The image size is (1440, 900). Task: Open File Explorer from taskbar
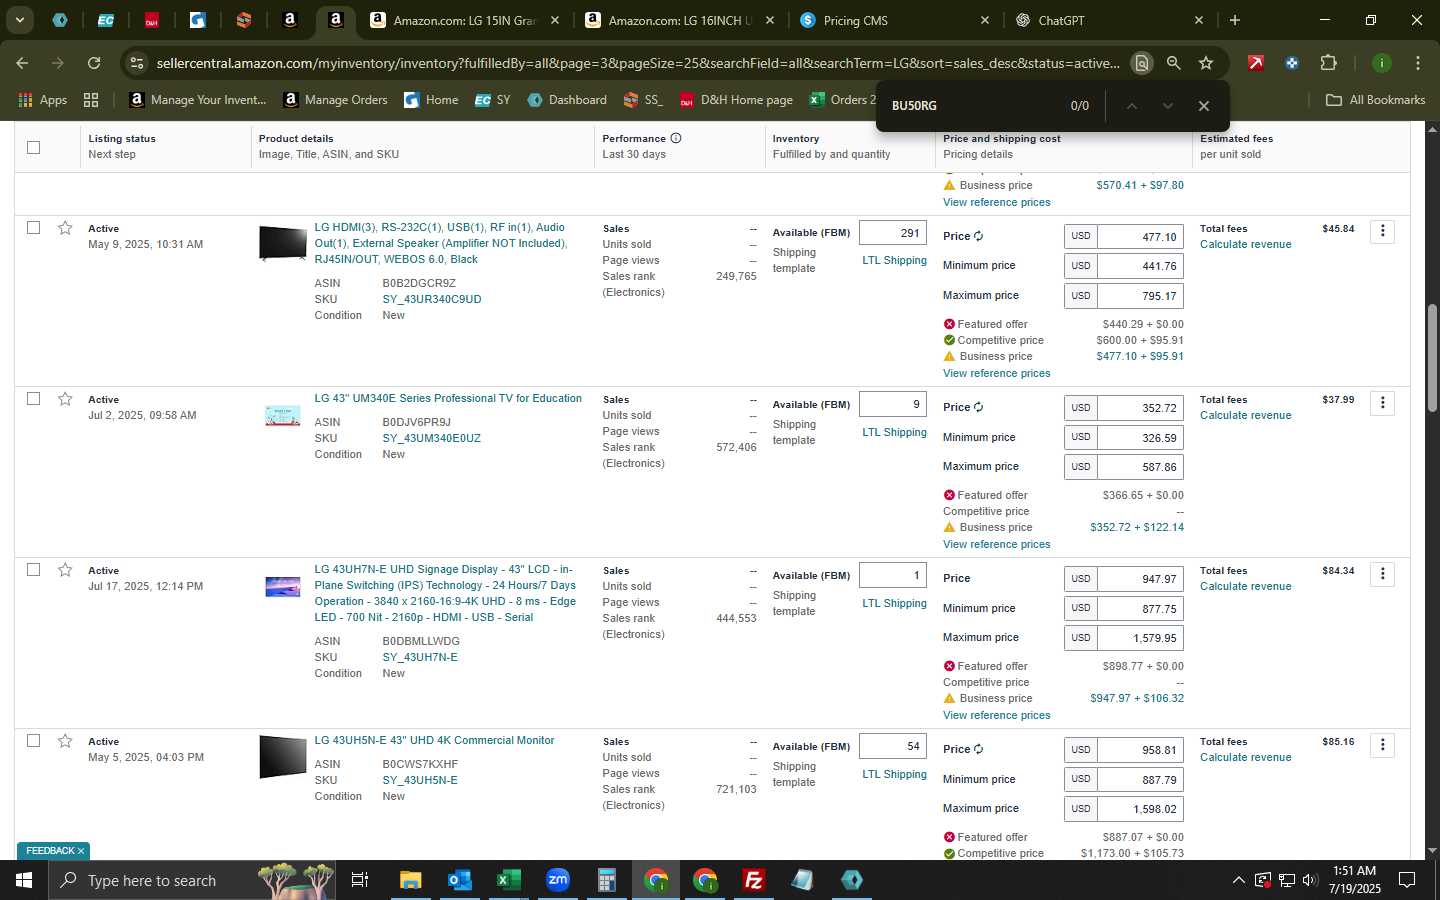pyautogui.click(x=410, y=880)
